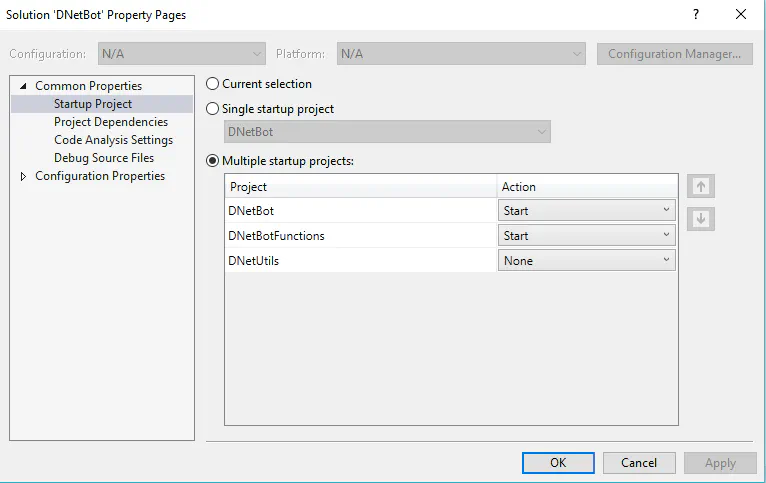Image resolution: width=766 pixels, height=483 pixels.
Task: Open the Action dropdown for DNetBotFunctions
Action: [x=587, y=236]
